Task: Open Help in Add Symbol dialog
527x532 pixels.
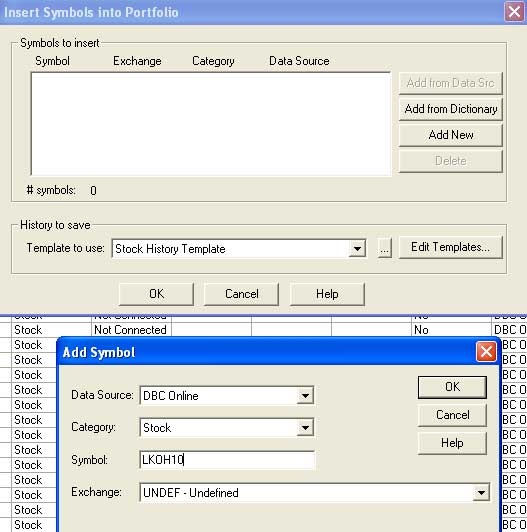Action: pyautogui.click(x=452, y=443)
